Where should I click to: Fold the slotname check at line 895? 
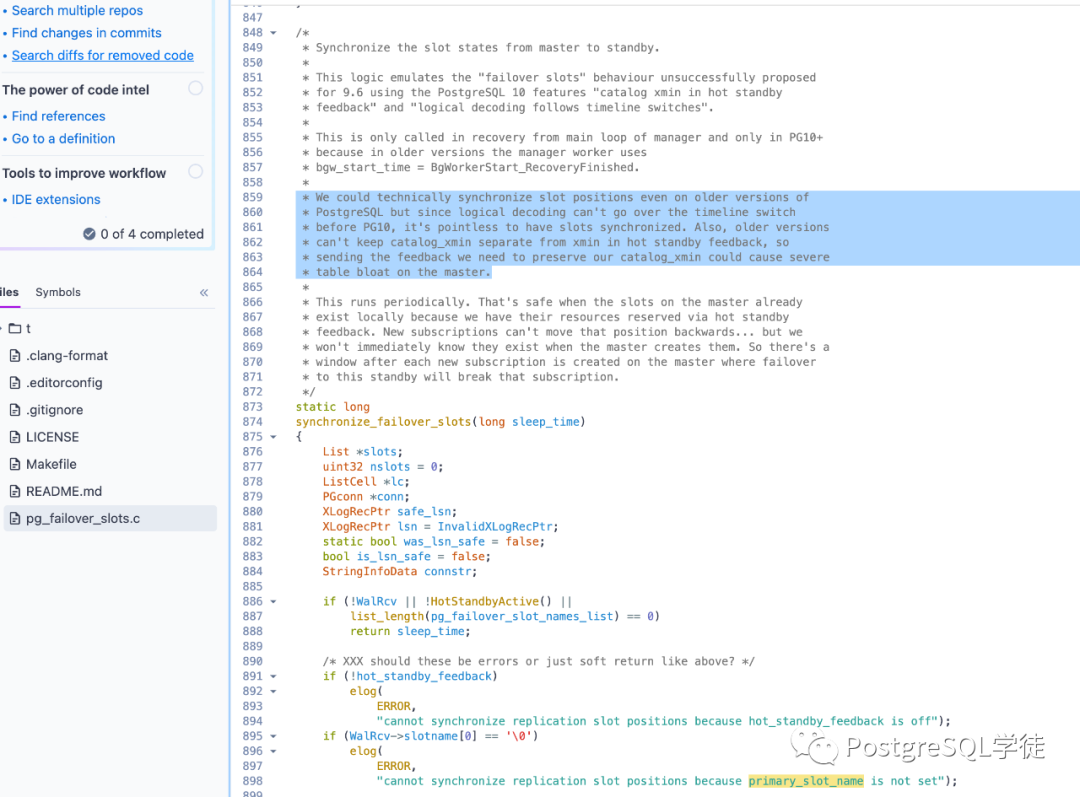(273, 736)
